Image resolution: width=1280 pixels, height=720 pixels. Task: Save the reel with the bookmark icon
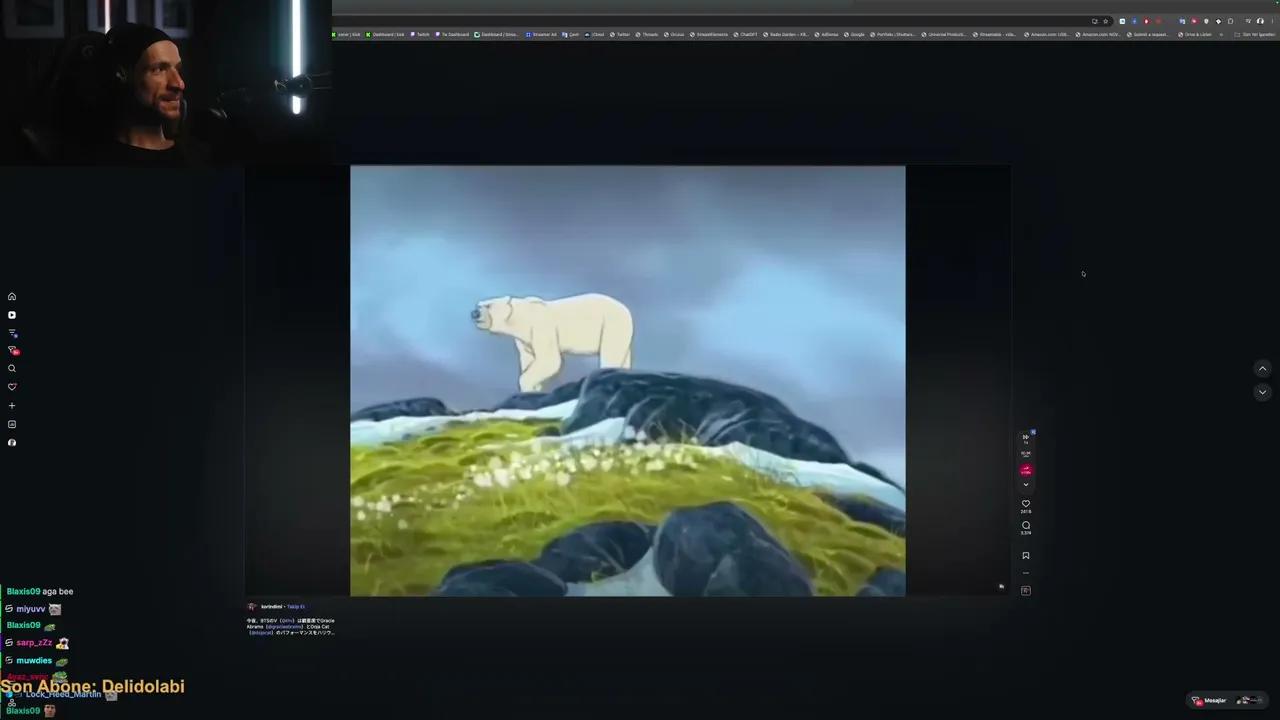click(x=1025, y=556)
